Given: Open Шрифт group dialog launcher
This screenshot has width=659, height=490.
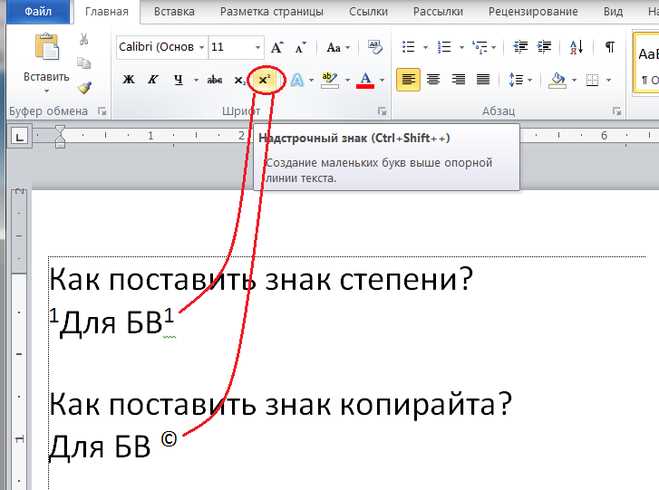Looking at the screenshot, I should [382, 111].
